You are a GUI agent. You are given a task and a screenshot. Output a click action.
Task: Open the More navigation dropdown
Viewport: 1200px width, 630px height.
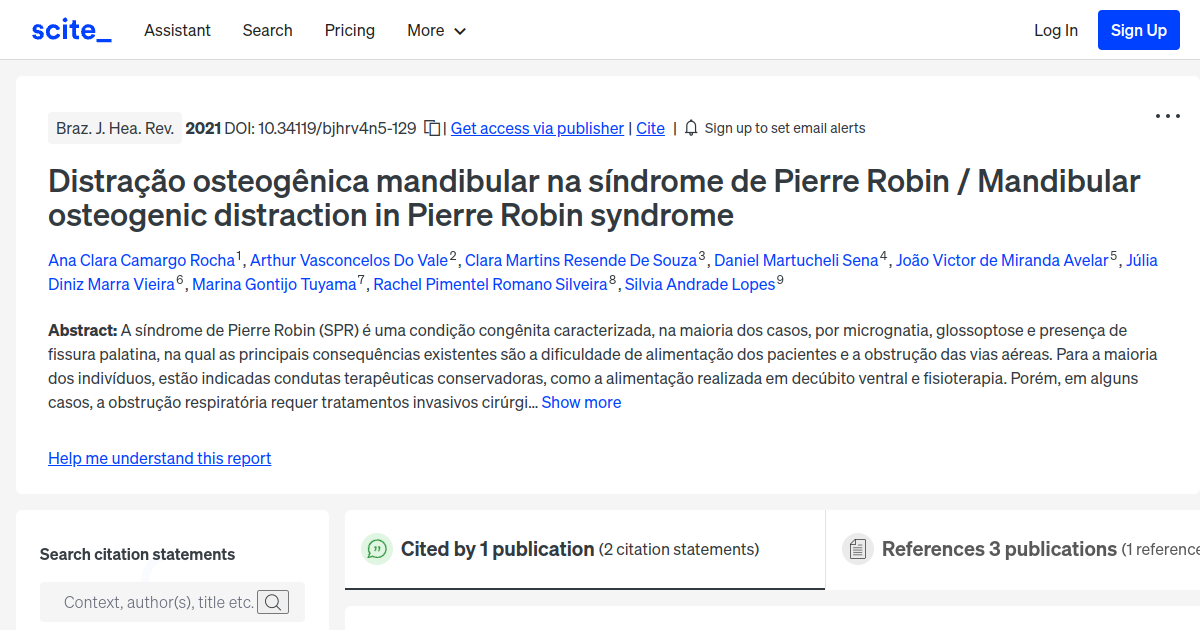pos(436,30)
